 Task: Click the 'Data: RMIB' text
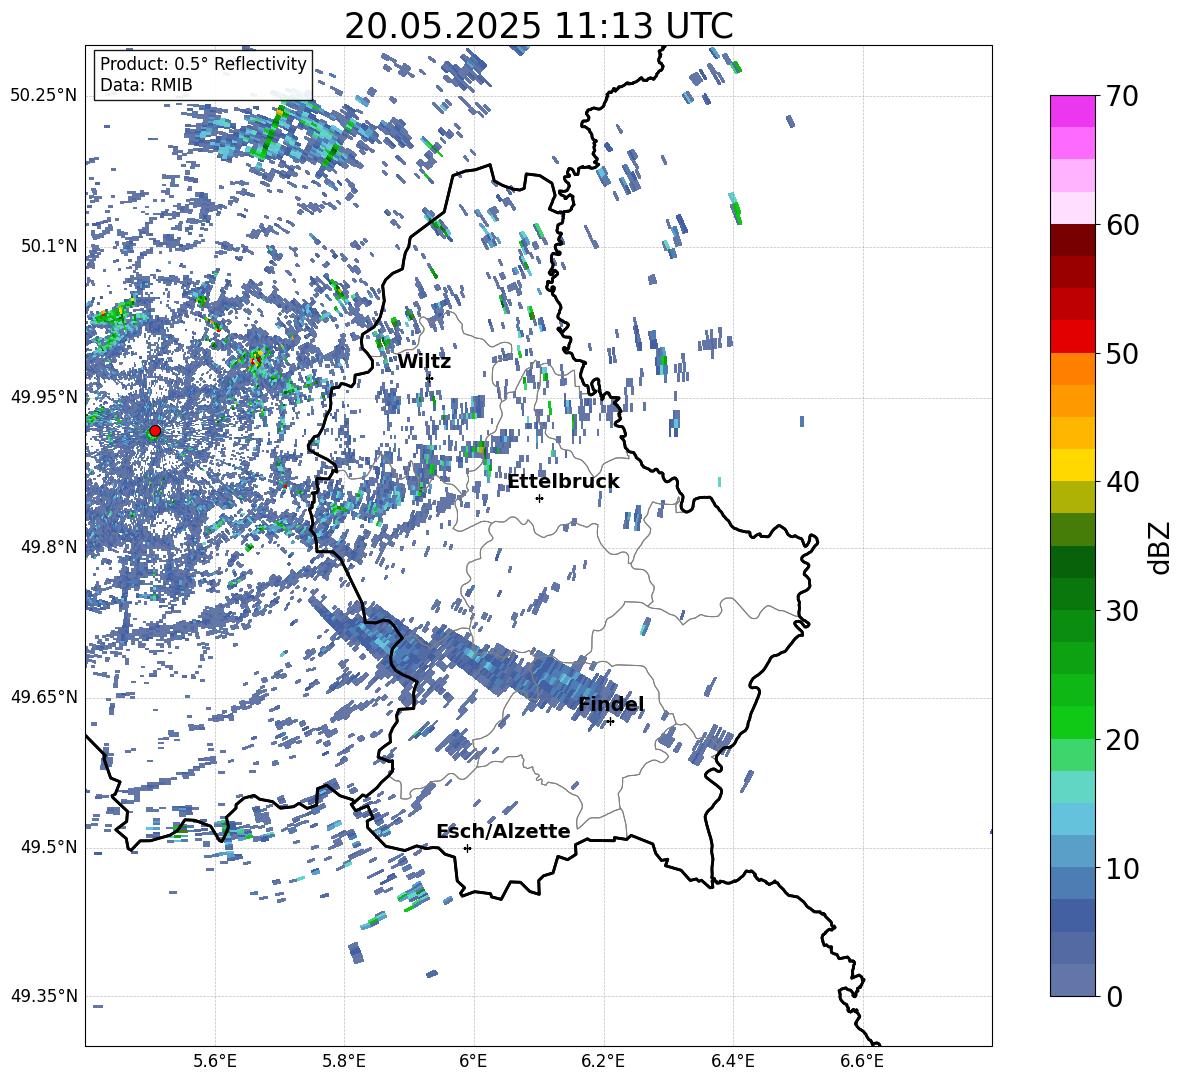click(146, 85)
